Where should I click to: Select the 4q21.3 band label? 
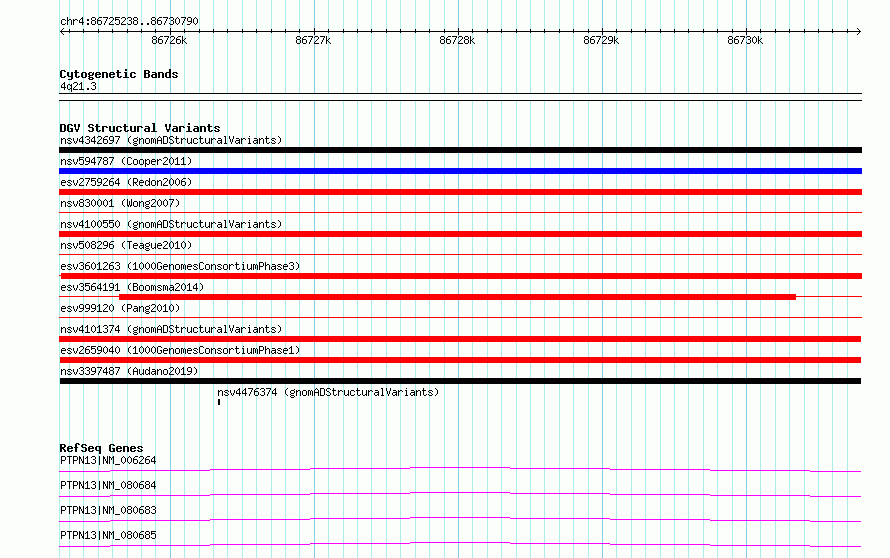pyautogui.click(x=78, y=86)
